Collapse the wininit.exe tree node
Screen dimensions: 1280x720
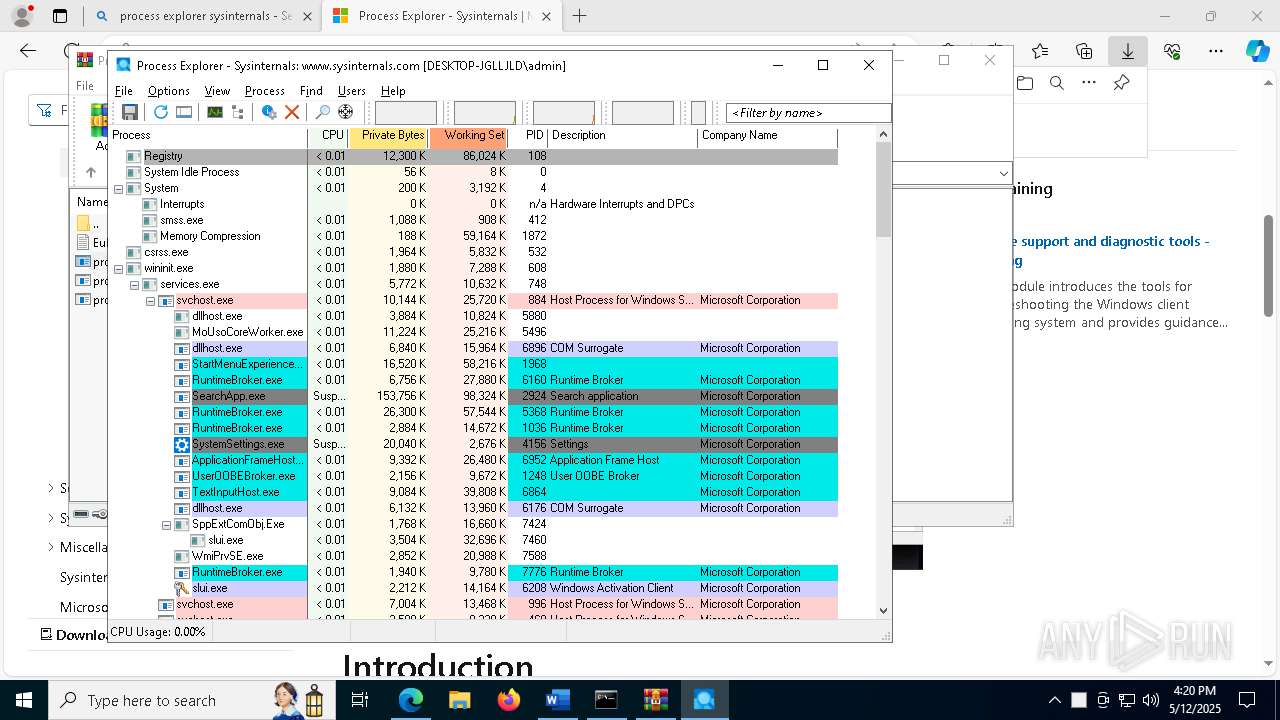click(x=118, y=268)
